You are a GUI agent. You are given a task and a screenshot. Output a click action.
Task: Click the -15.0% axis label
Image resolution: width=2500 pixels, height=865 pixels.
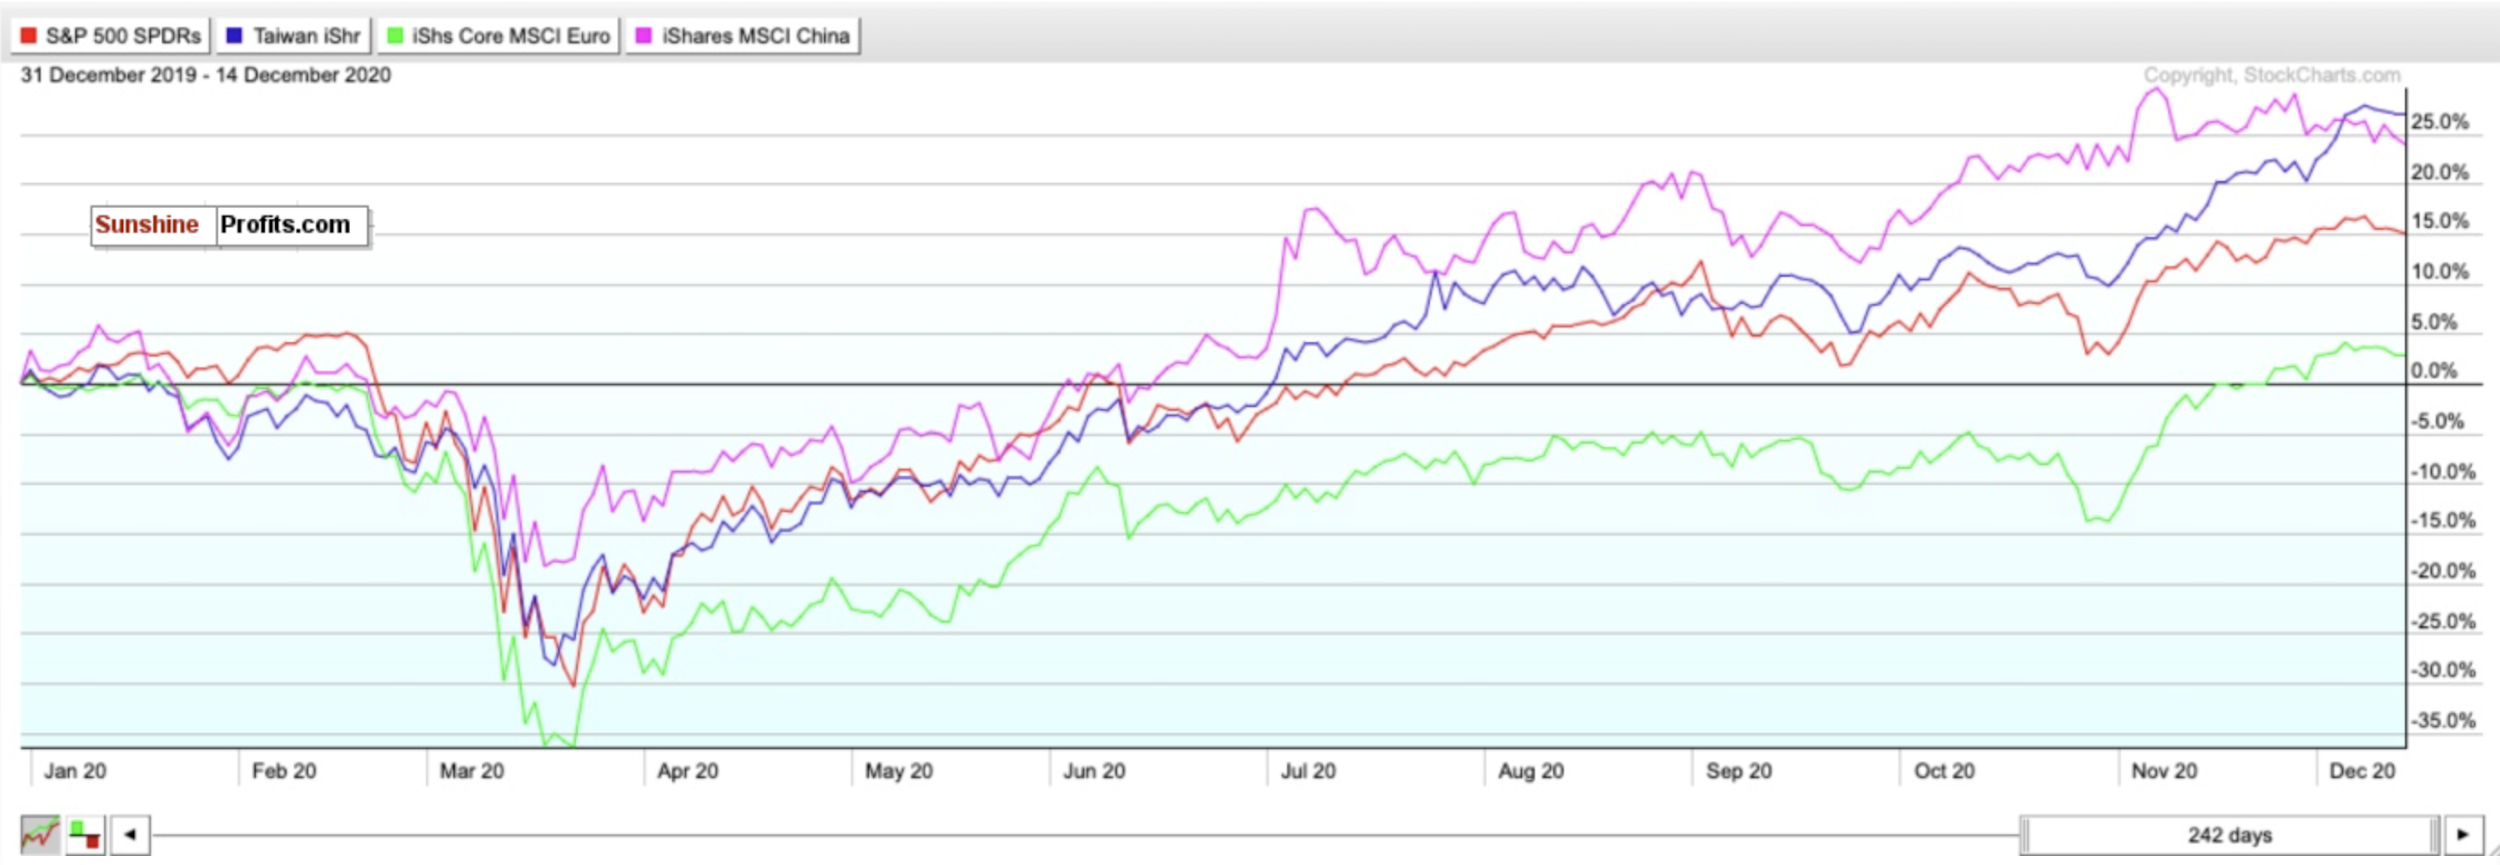pos(2443,520)
